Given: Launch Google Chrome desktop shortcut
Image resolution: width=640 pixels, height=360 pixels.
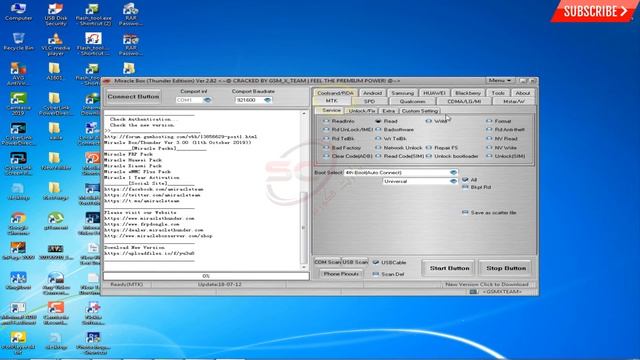Looking at the screenshot, I should 18,223.
